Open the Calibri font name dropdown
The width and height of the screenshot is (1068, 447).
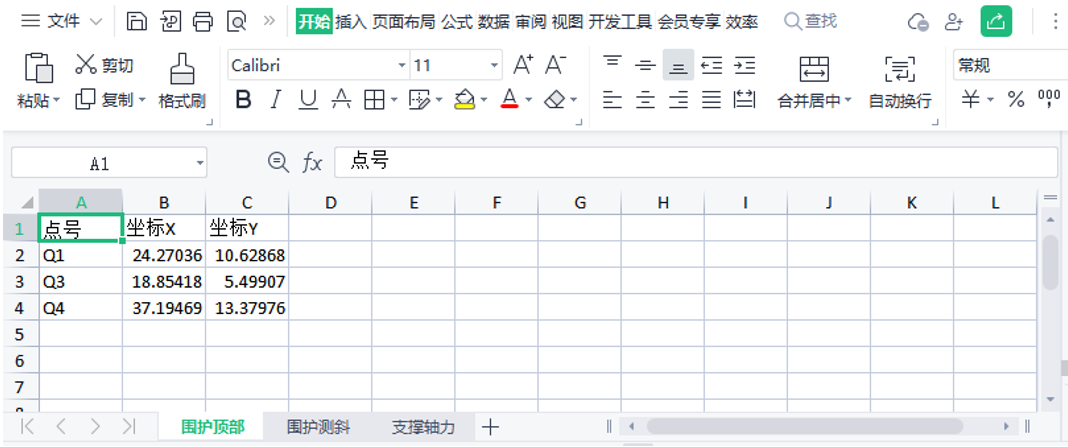pos(402,66)
